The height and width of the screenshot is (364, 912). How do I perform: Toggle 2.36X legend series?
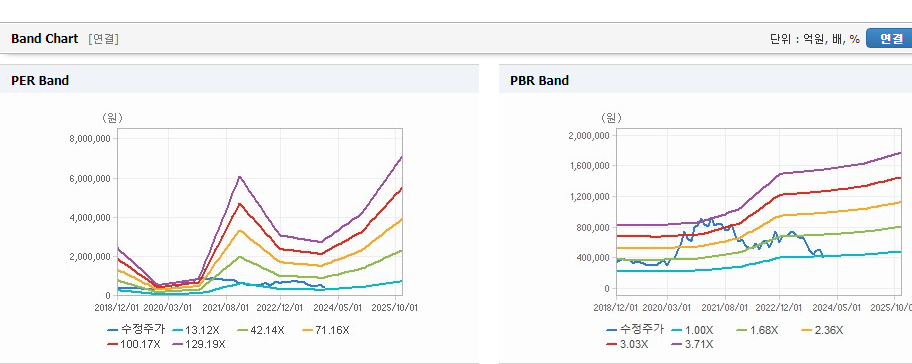click(x=821, y=330)
